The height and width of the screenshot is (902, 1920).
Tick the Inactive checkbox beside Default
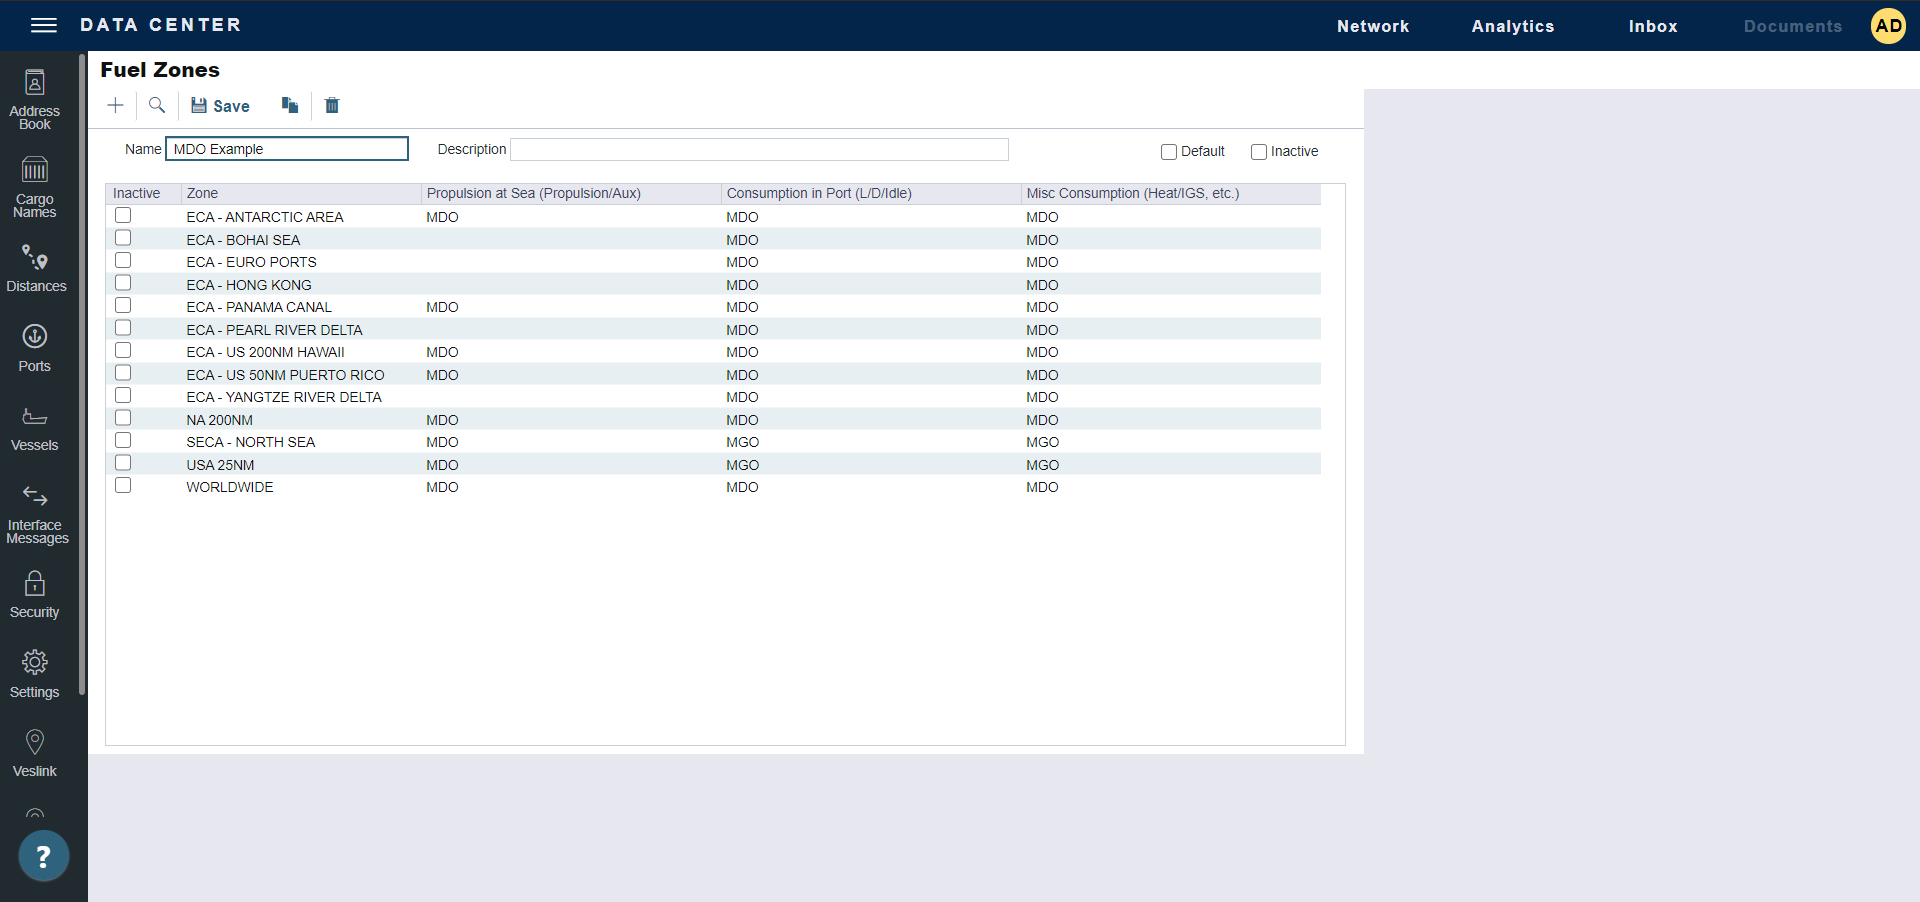(1259, 152)
